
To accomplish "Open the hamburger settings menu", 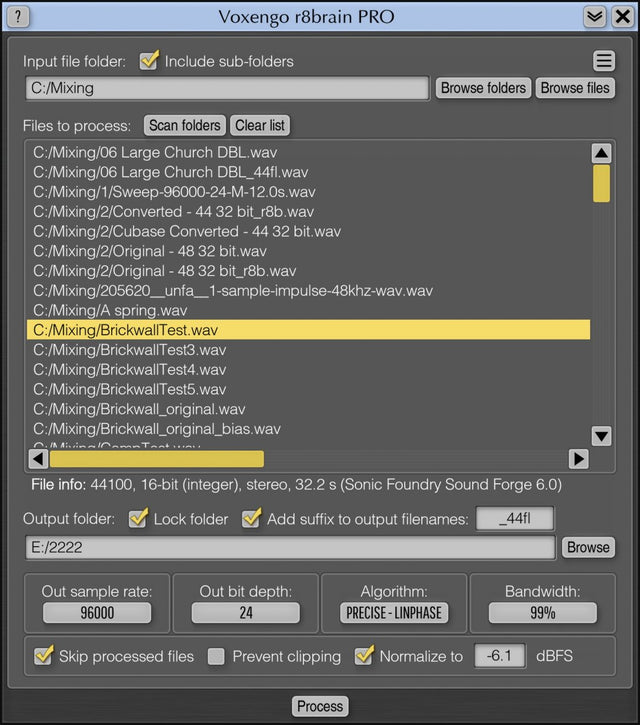I will pos(604,61).
